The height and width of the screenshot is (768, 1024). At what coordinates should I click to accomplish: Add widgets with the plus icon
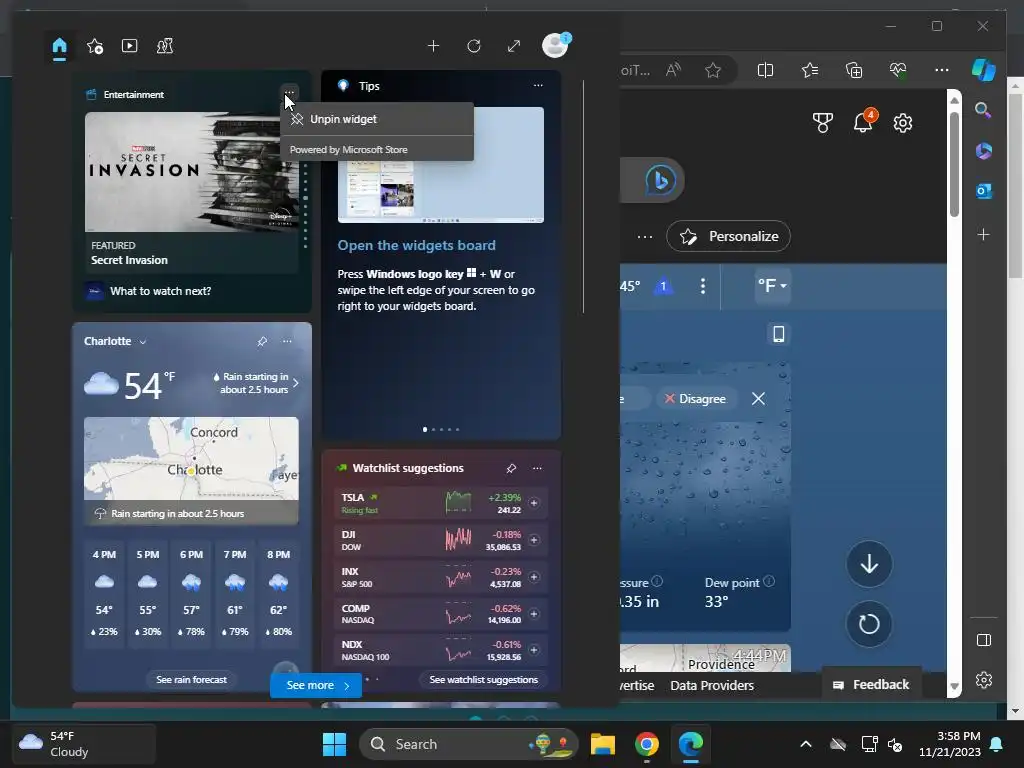coord(433,46)
